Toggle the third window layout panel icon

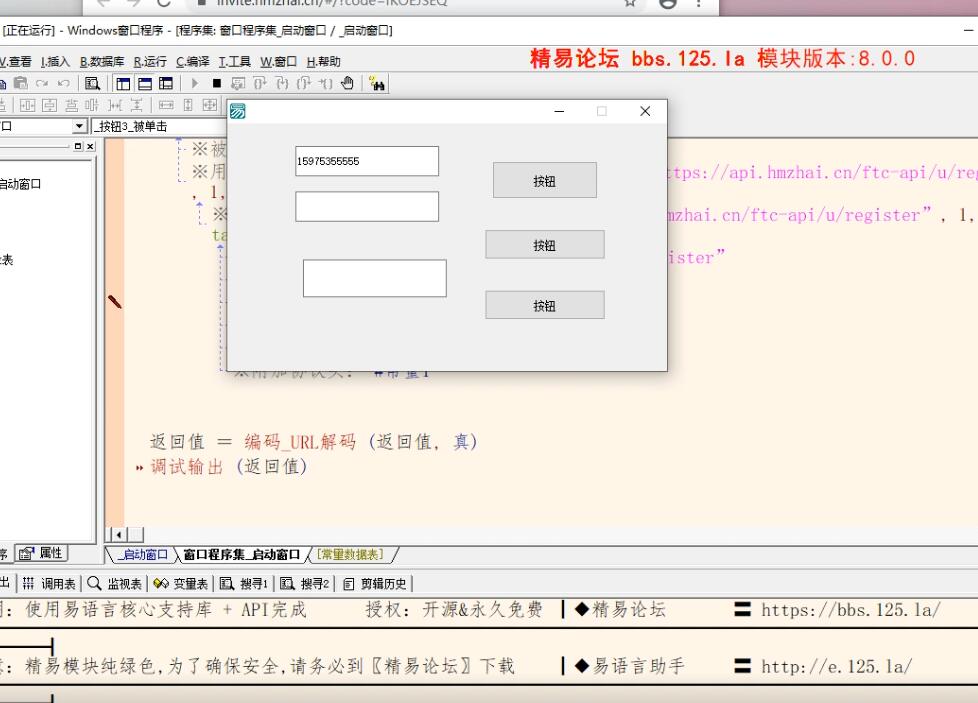[x=164, y=82]
